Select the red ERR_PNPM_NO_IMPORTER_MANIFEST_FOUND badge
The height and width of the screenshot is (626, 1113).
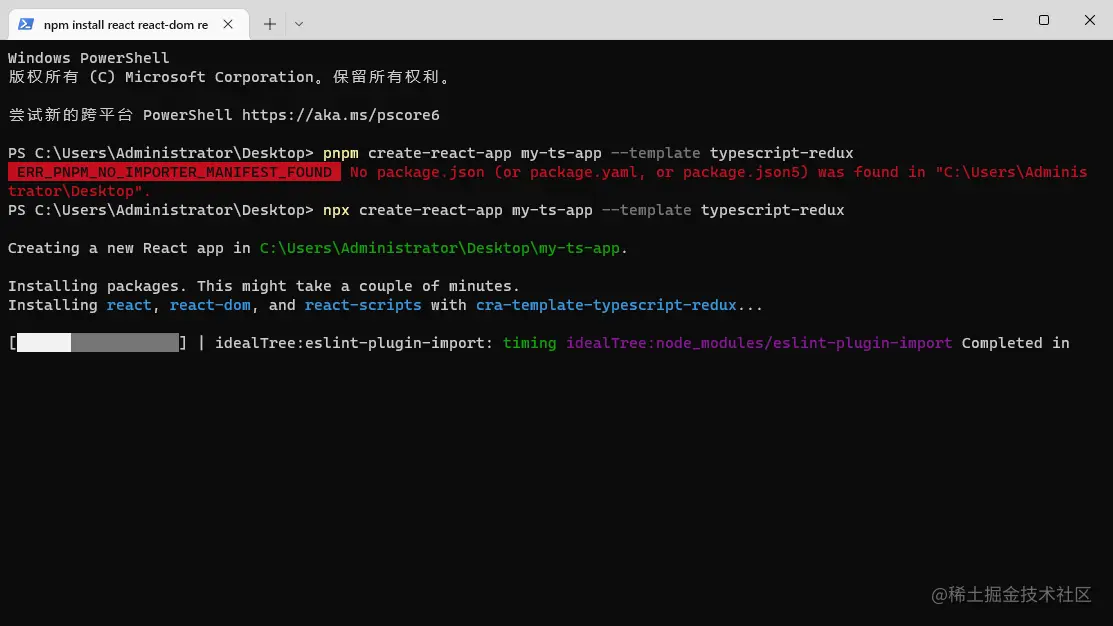[174, 171]
